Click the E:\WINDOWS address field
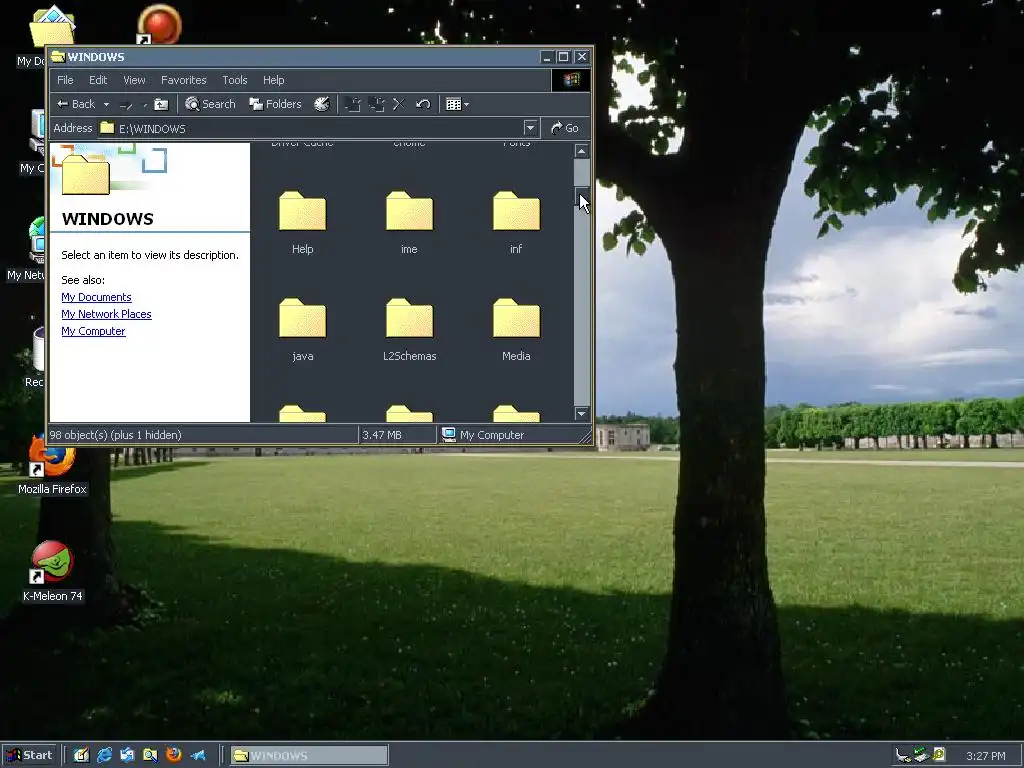The height and width of the screenshot is (768, 1024). tap(311, 128)
